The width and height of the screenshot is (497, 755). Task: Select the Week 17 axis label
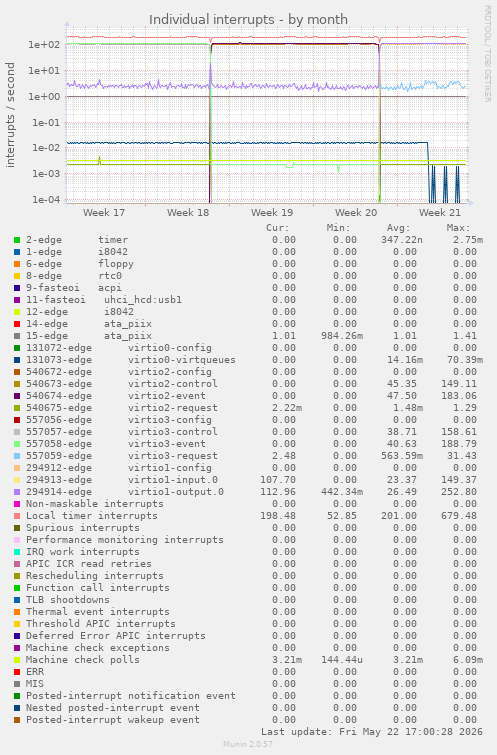click(x=104, y=213)
